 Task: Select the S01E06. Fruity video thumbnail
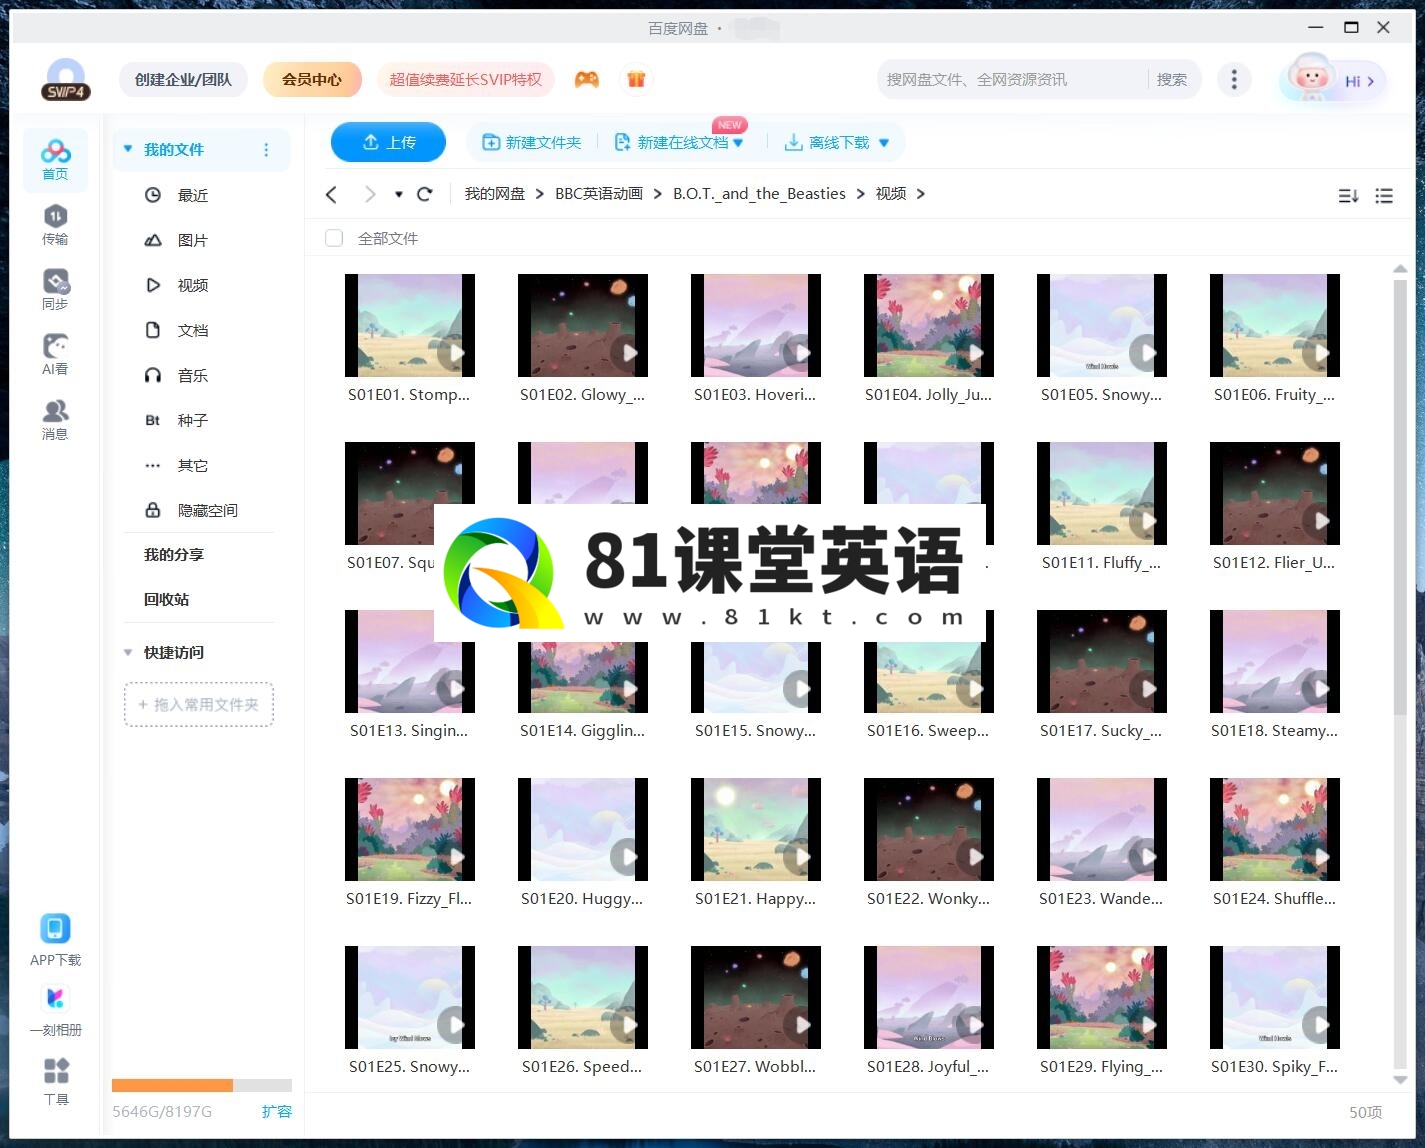[x=1275, y=325]
